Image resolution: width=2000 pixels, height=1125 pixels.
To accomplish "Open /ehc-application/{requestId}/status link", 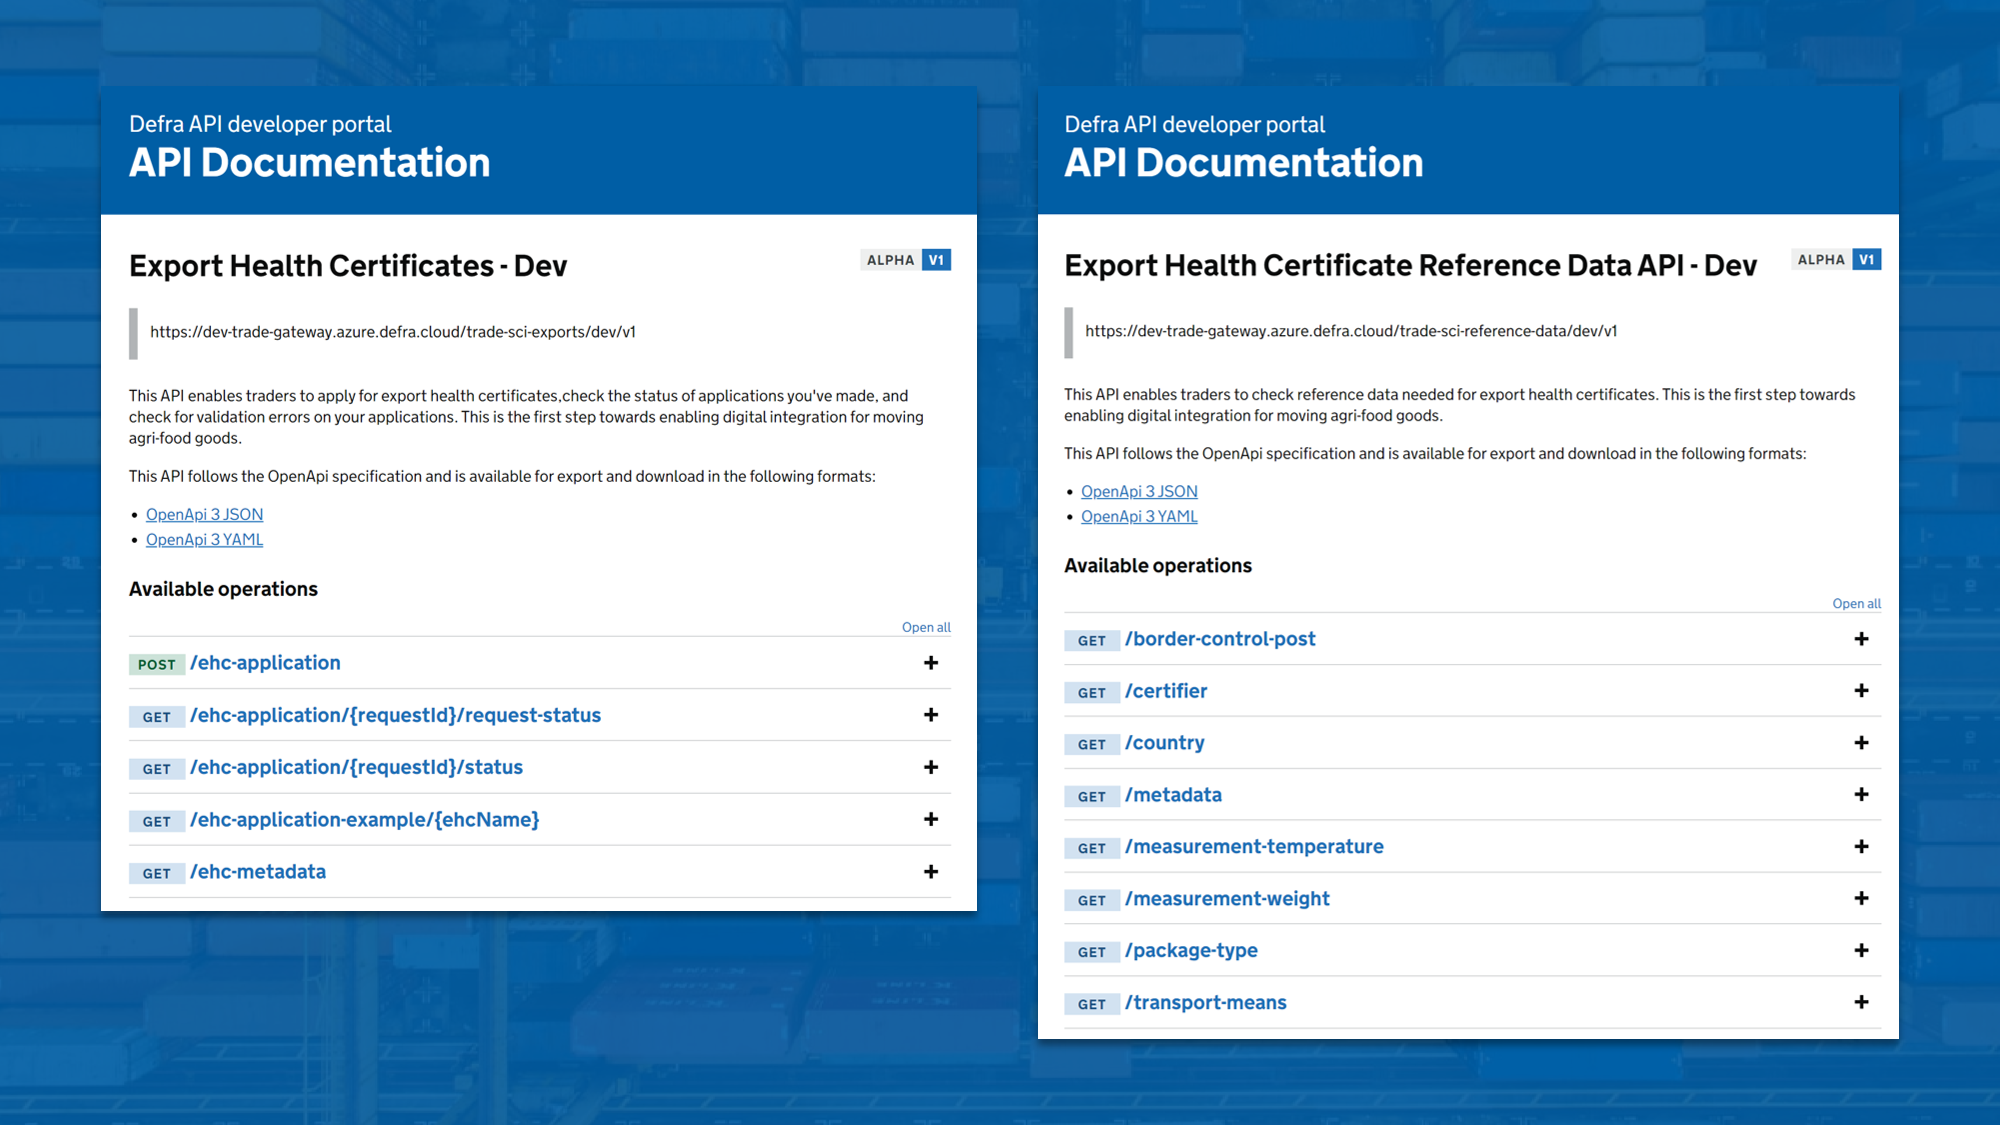I will pyautogui.click(x=356, y=767).
